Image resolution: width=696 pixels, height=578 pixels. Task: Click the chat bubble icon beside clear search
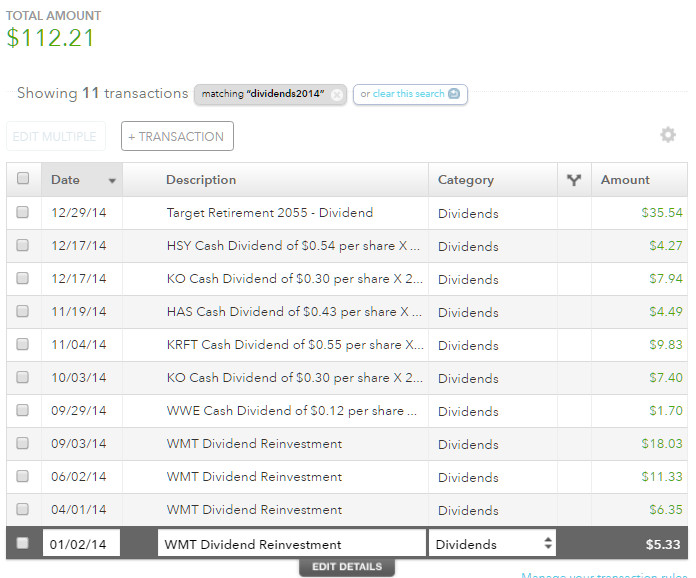[454, 94]
